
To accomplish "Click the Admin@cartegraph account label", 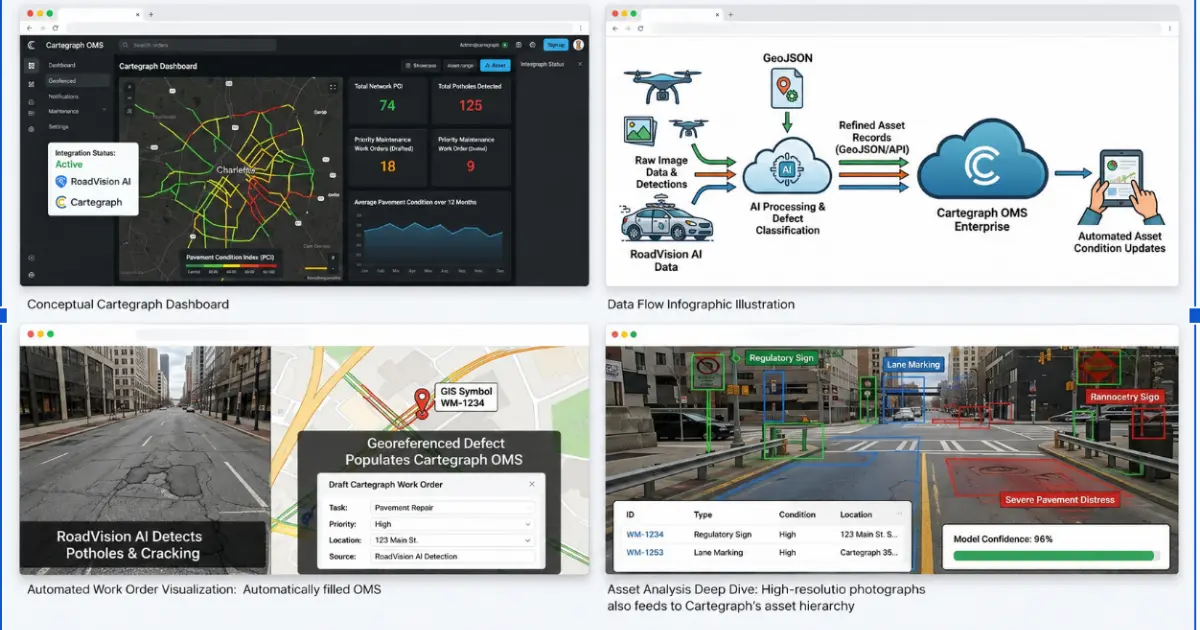I will (479, 45).
